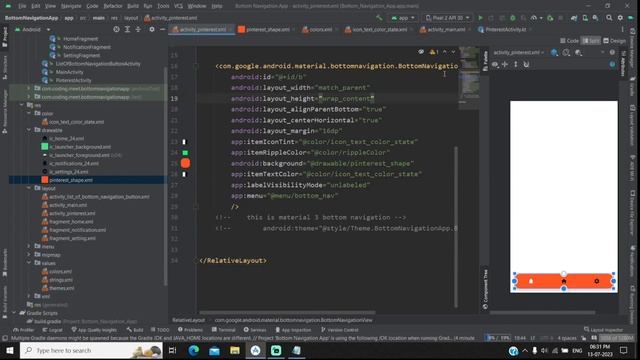Open the Pixel 2 API 30 device dropdown
Image resolution: width=640 pixels, height=360 pixels.
click(x=447, y=18)
